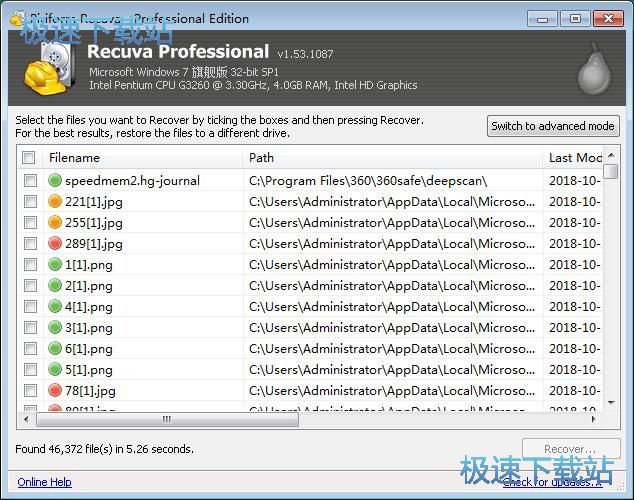This screenshot has height=500, width=634.
Task: Tick checkbox for 1[1].png
Action: (x=30, y=264)
